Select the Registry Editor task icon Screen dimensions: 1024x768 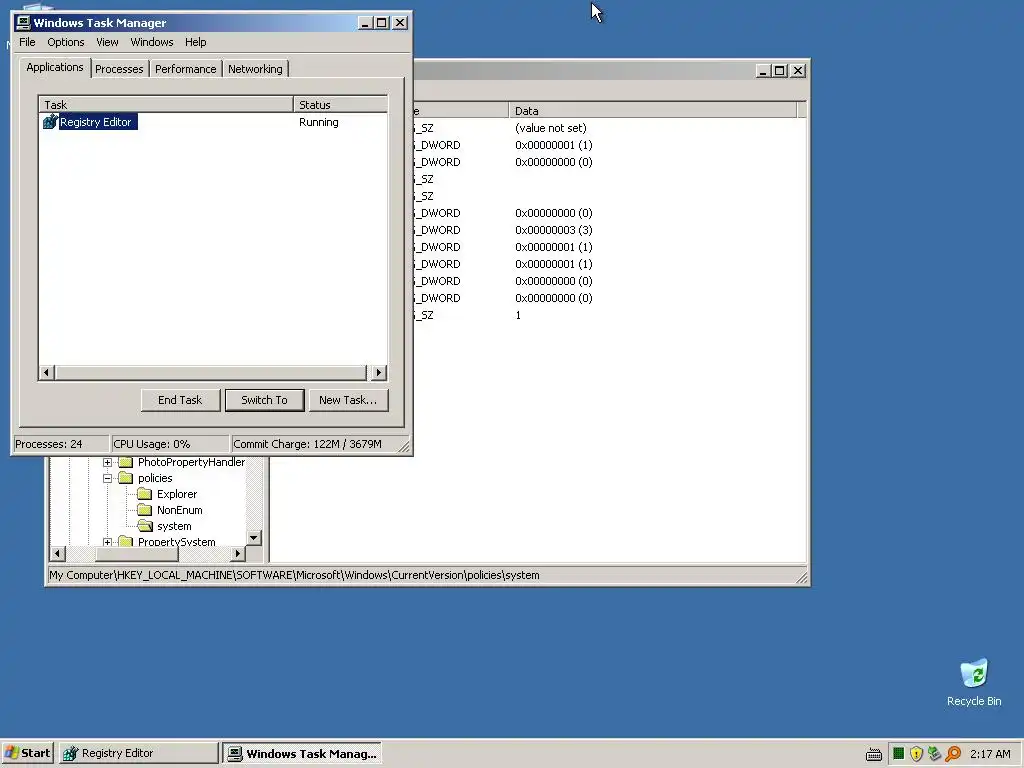pos(50,122)
